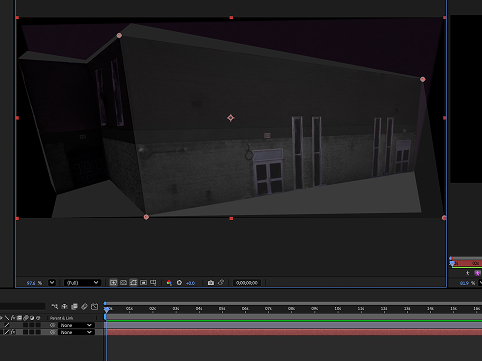The image size is (482, 362).
Task: Toggle the fx switch on second layer
Action: [x=13, y=332]
